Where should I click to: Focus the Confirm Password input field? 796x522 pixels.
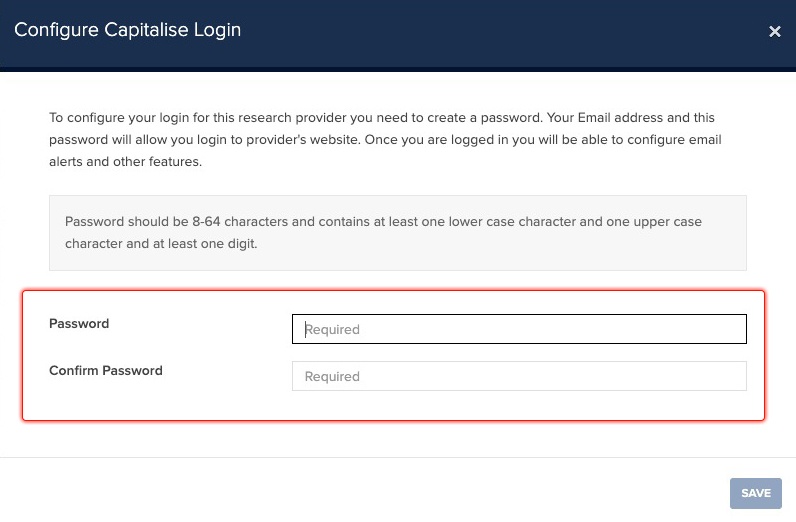coord(519,376)
